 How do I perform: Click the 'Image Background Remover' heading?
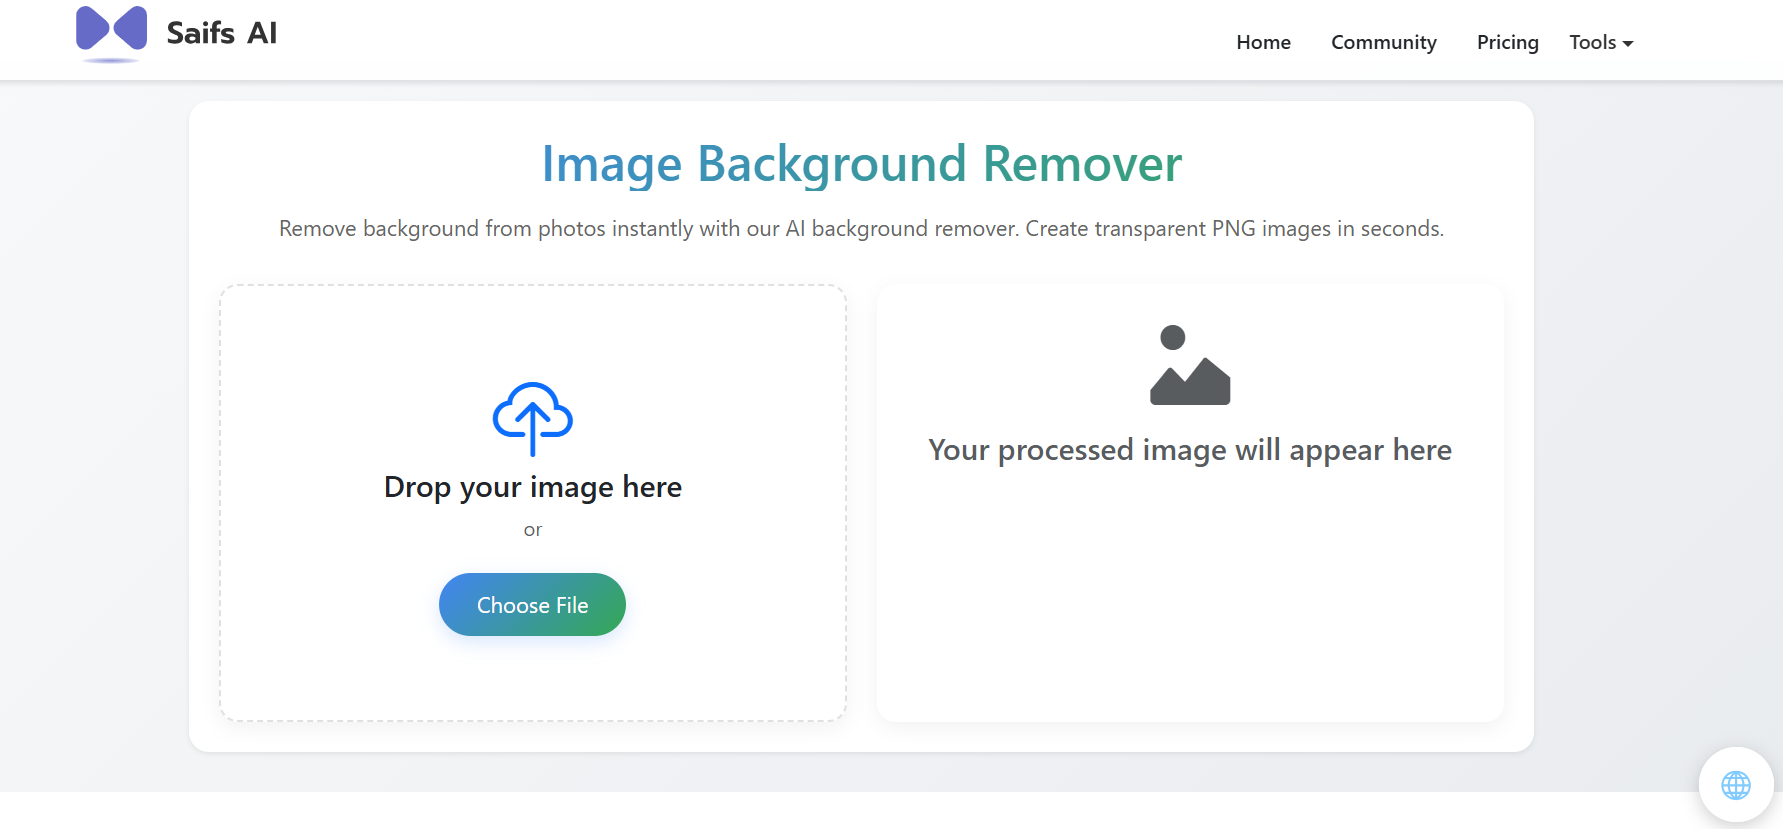coord(861,164)
